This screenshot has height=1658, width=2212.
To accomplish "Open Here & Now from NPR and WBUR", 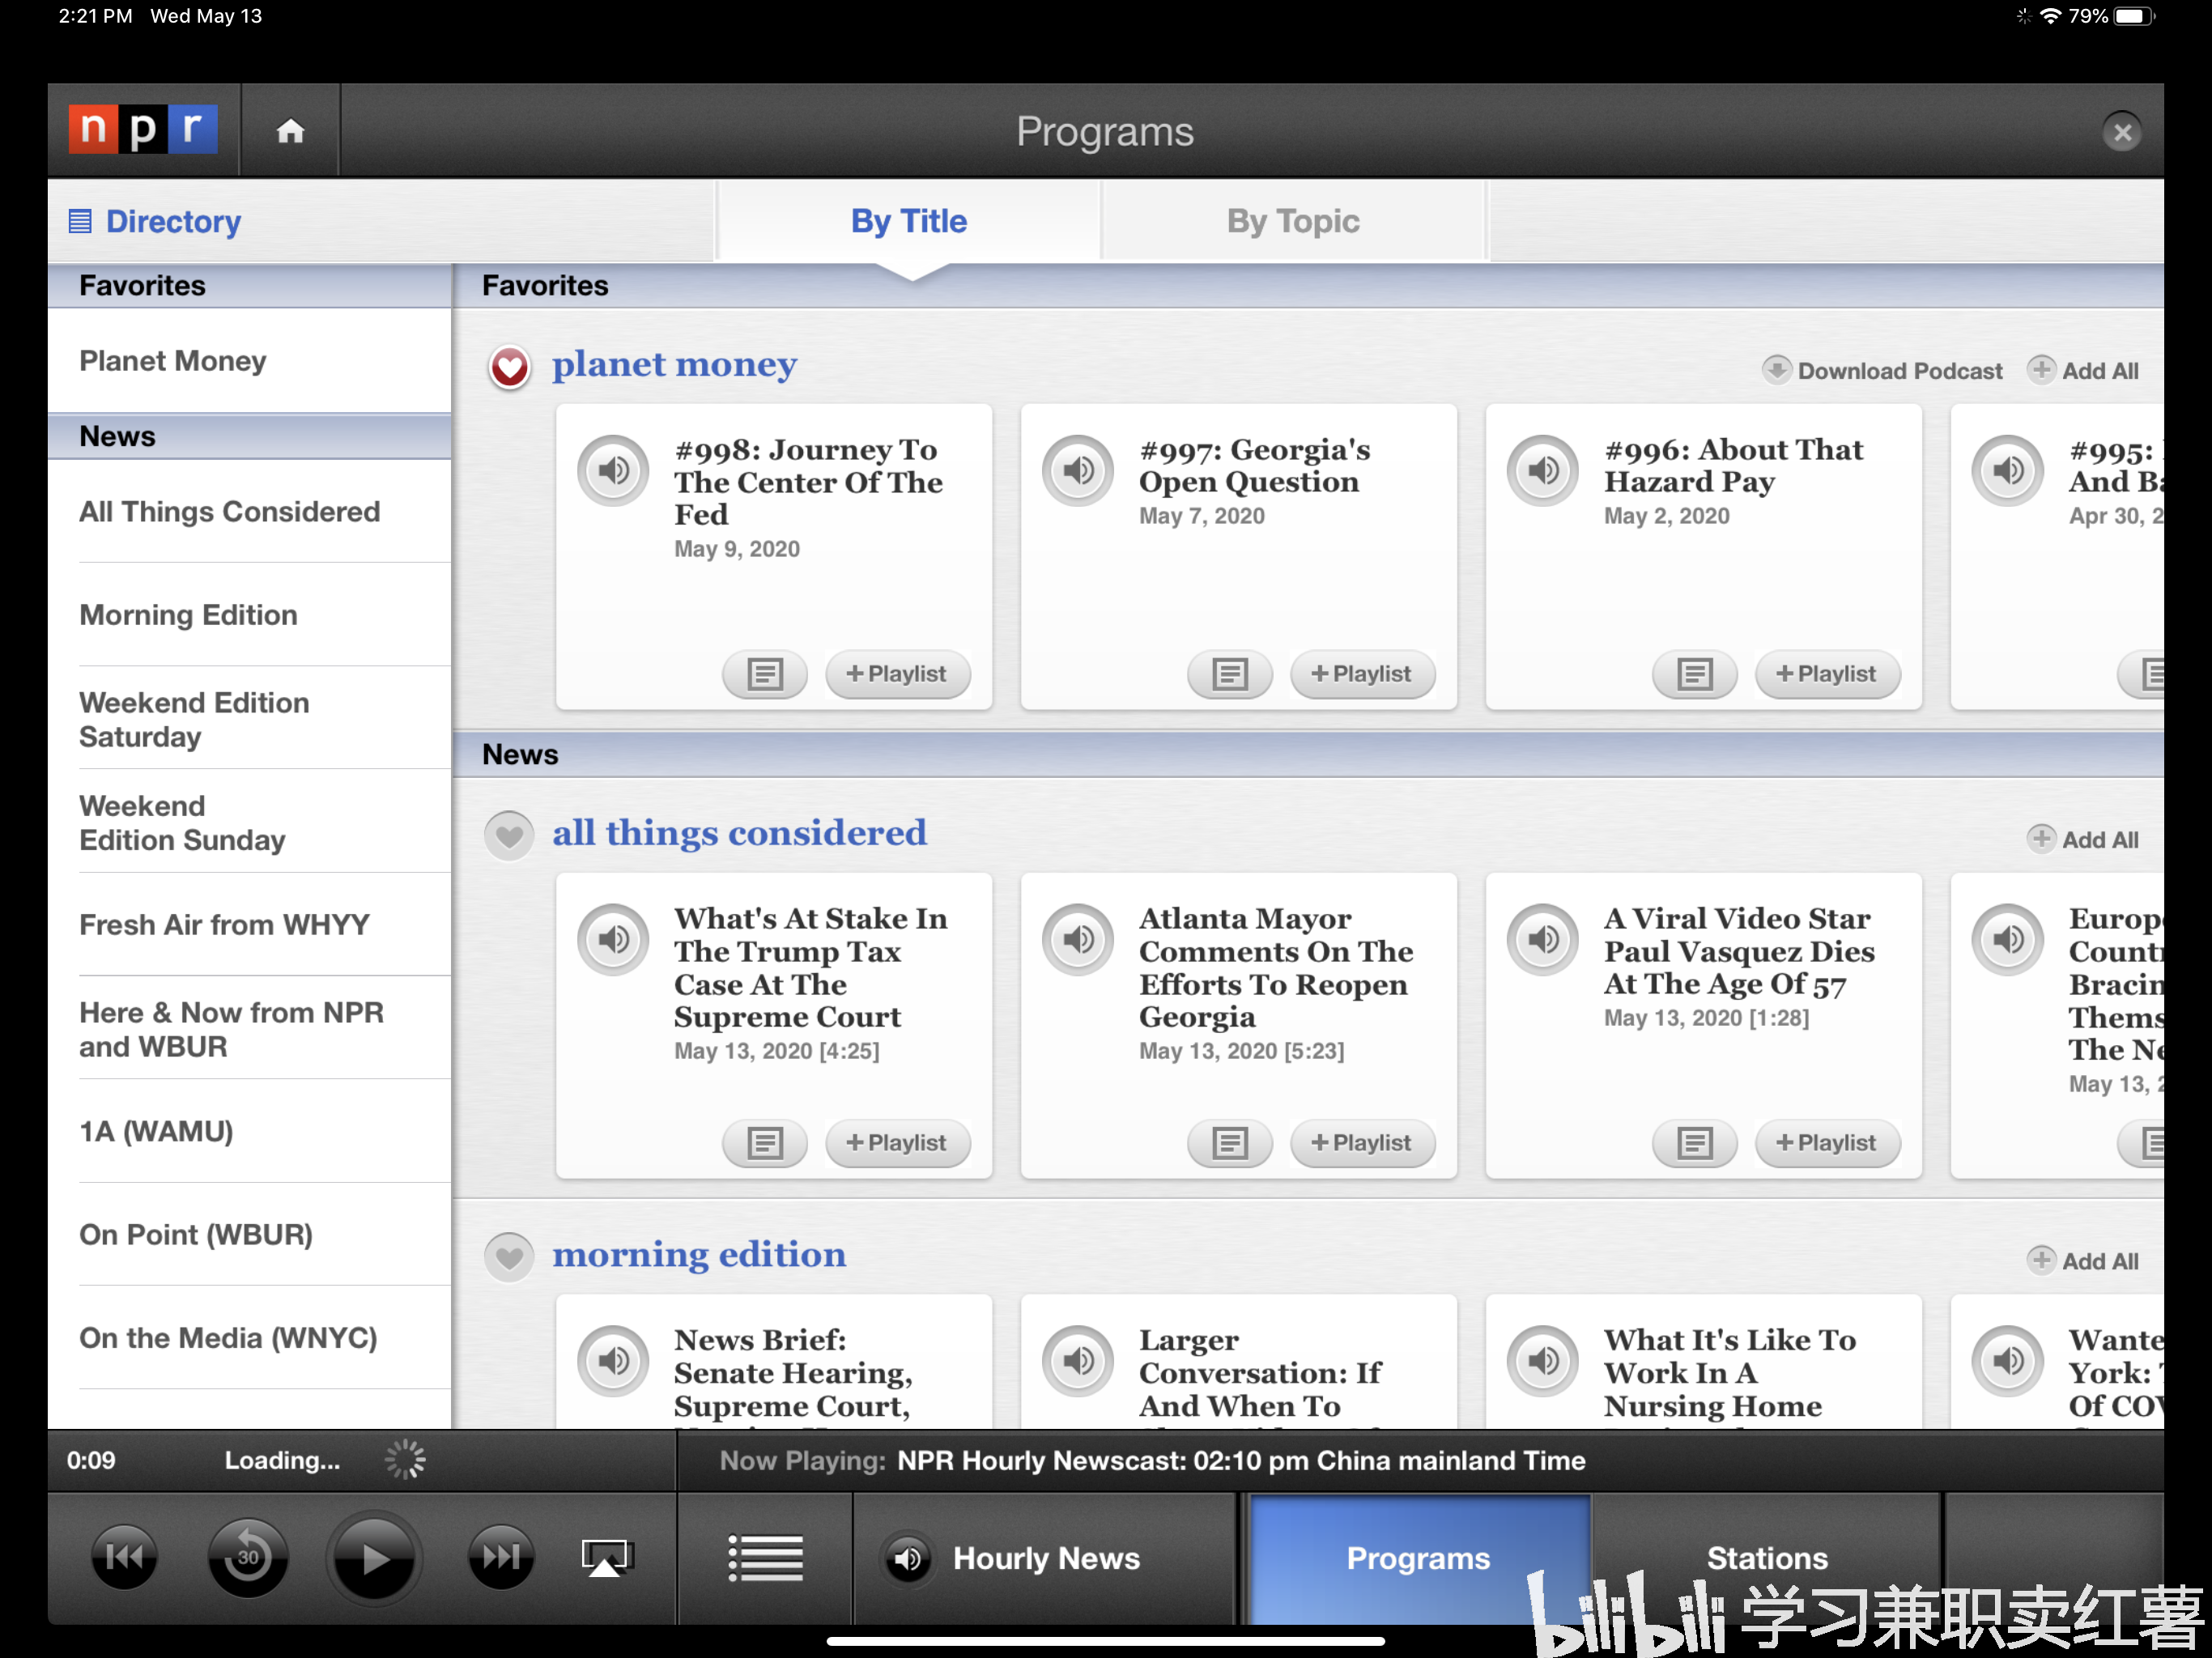I will tap(249, 1029).
